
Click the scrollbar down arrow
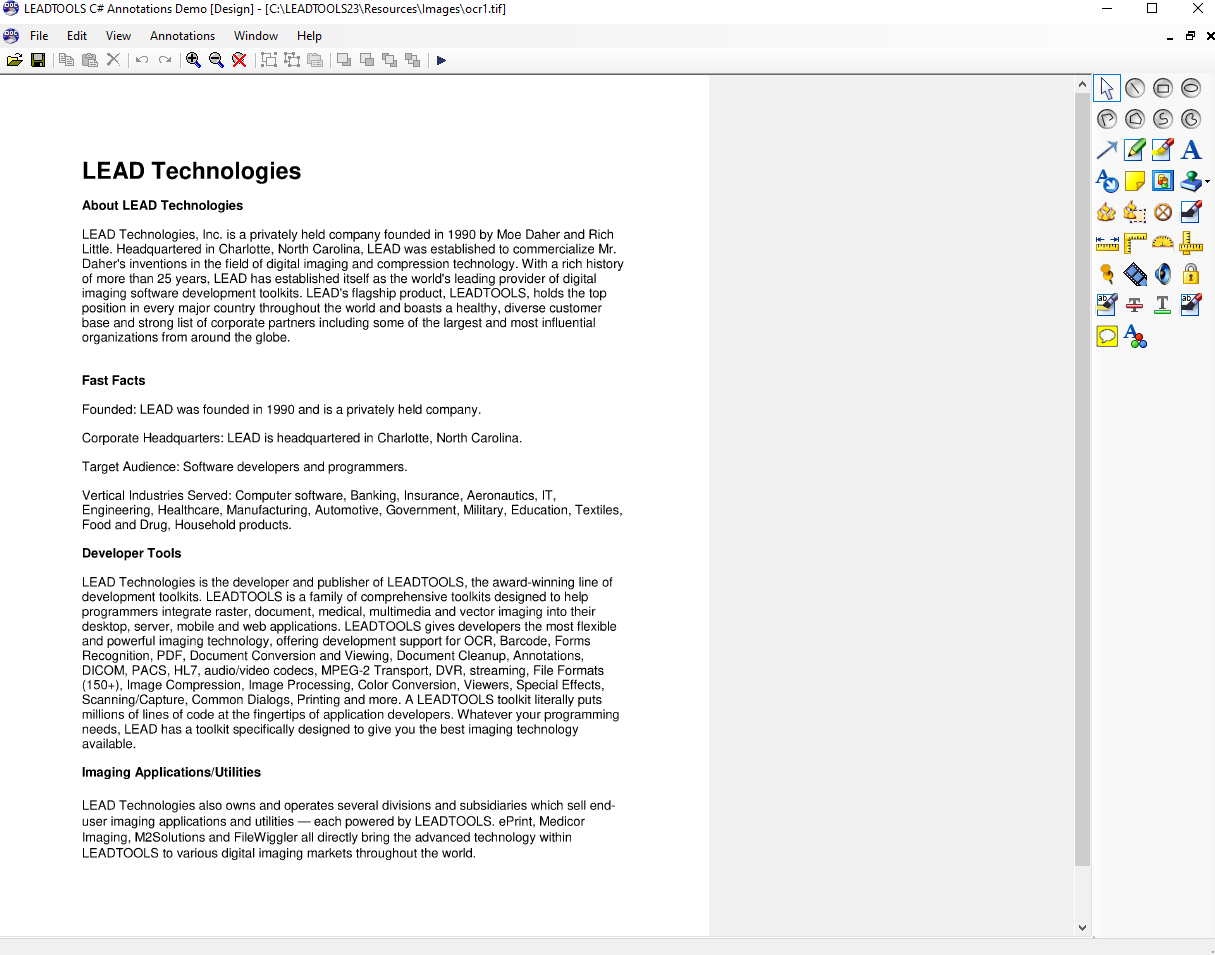point(1082,927)
